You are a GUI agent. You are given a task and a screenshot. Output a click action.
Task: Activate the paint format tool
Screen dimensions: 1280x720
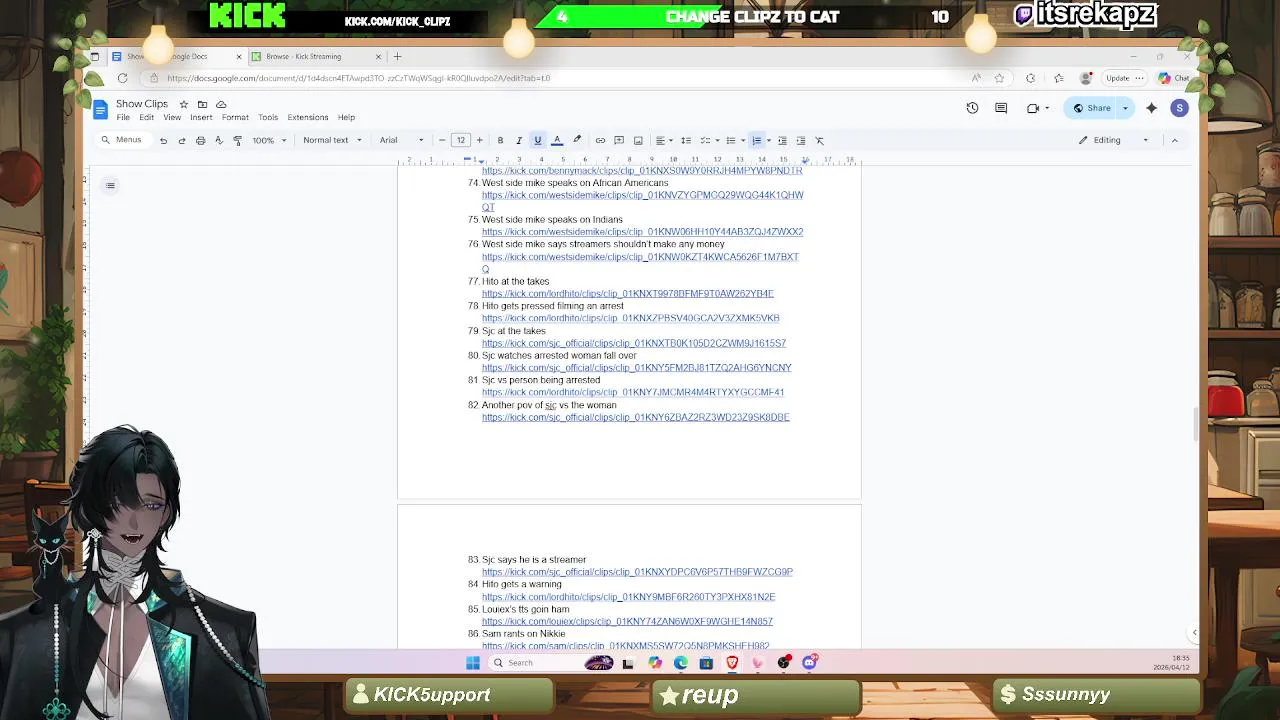click(x=237, y=140)
